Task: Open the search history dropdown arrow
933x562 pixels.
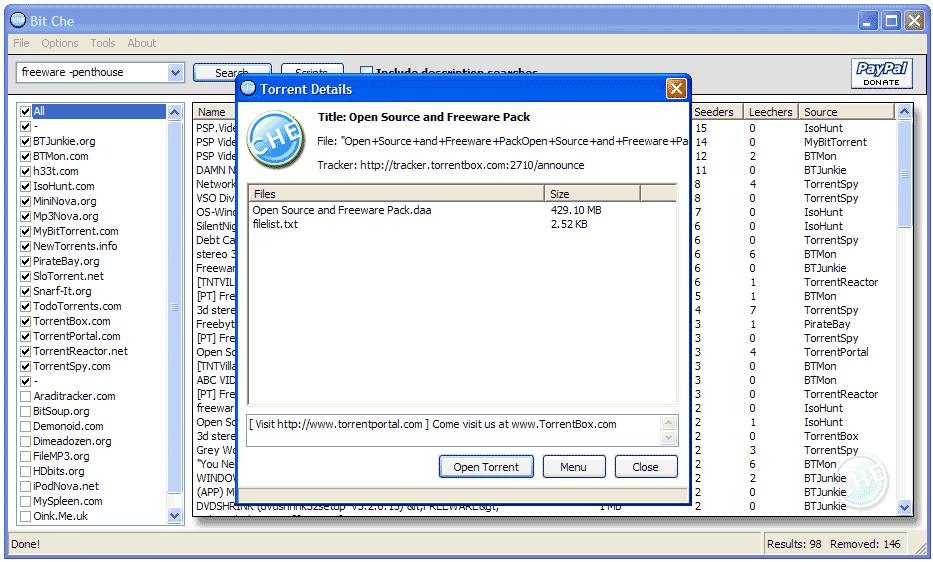Action: click(175, 73)
